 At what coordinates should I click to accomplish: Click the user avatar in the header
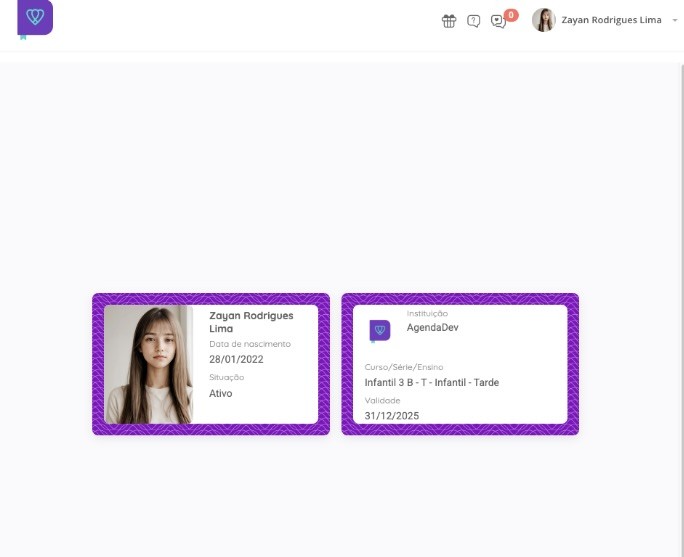coord(544,20)
